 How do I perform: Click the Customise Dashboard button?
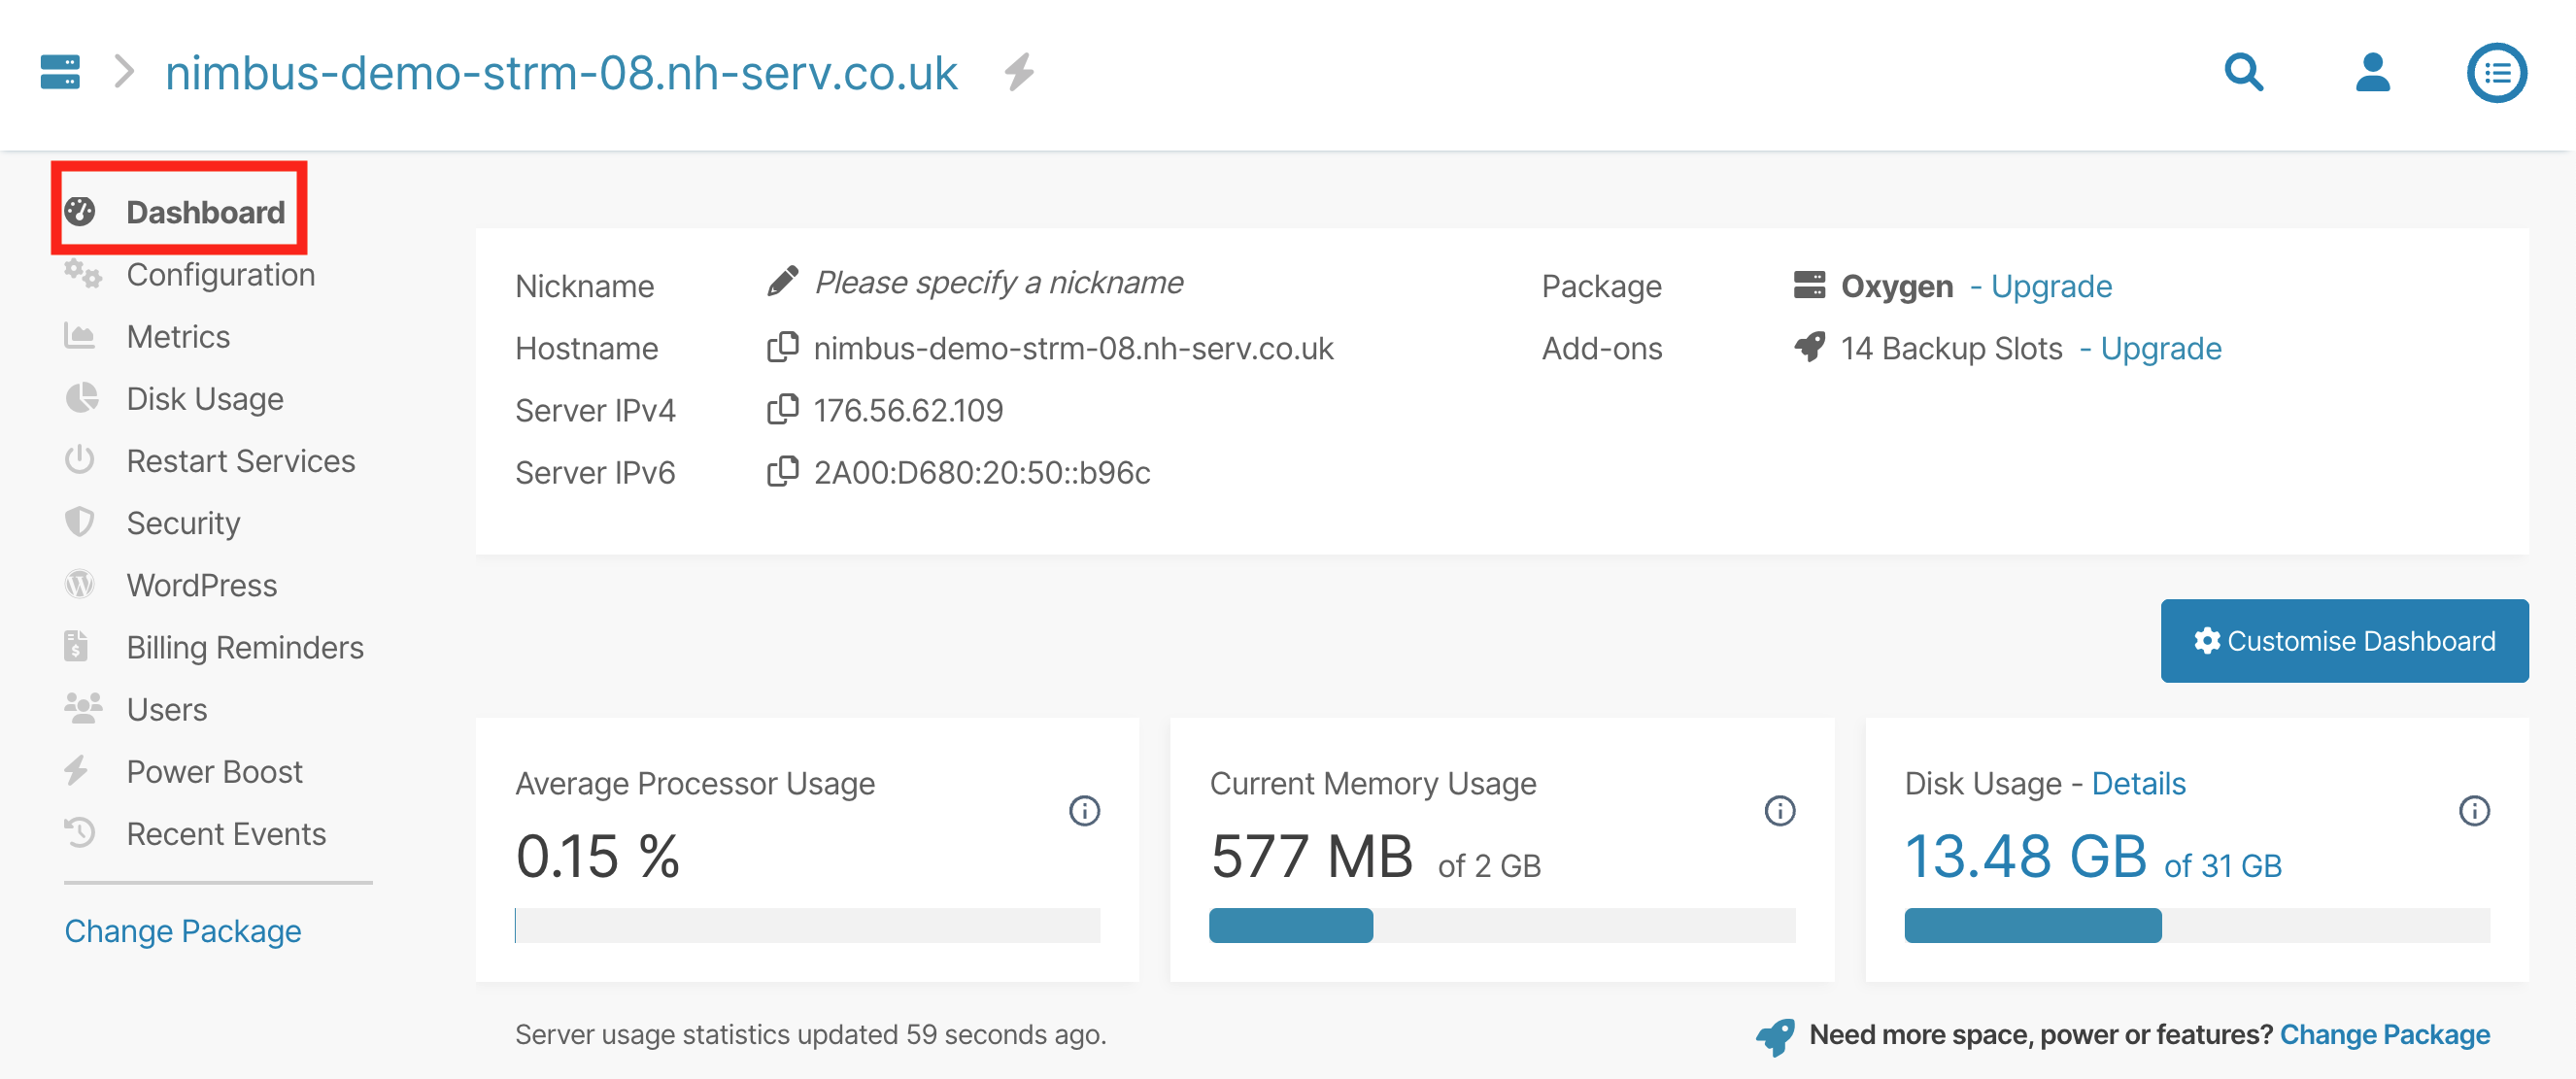[2344, 641]
